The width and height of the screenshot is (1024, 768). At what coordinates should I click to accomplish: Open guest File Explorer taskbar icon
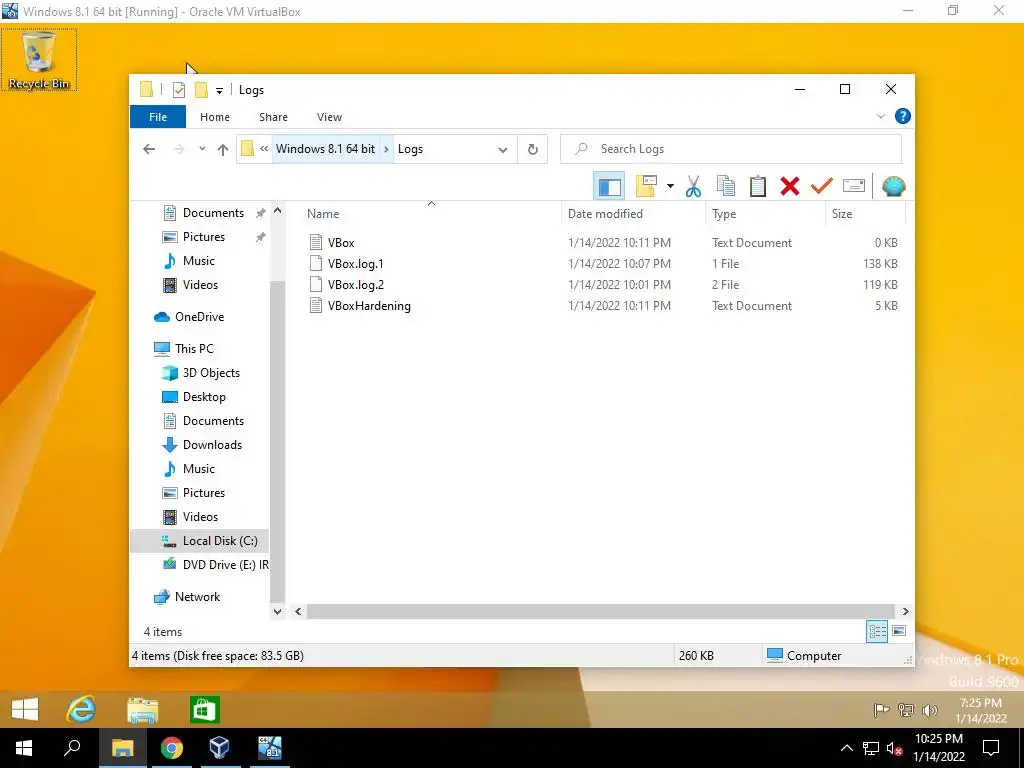tap(142, 710)
